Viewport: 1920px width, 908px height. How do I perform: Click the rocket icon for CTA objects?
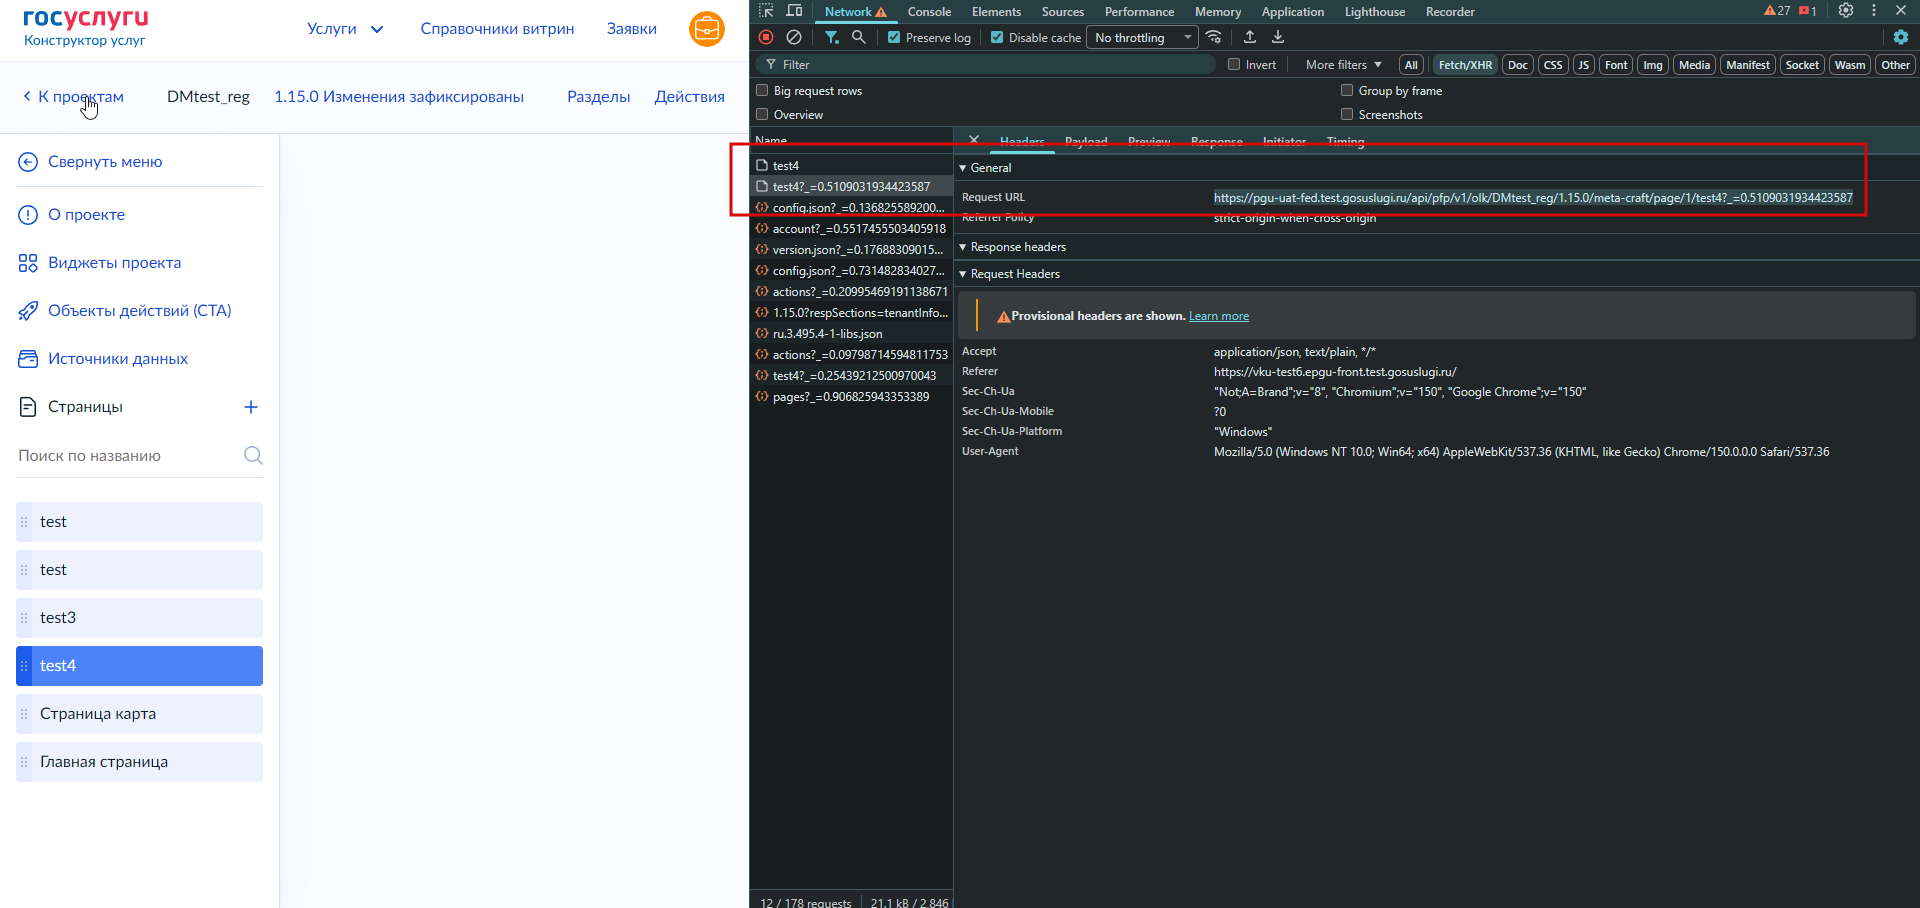[x=28, y=311]
